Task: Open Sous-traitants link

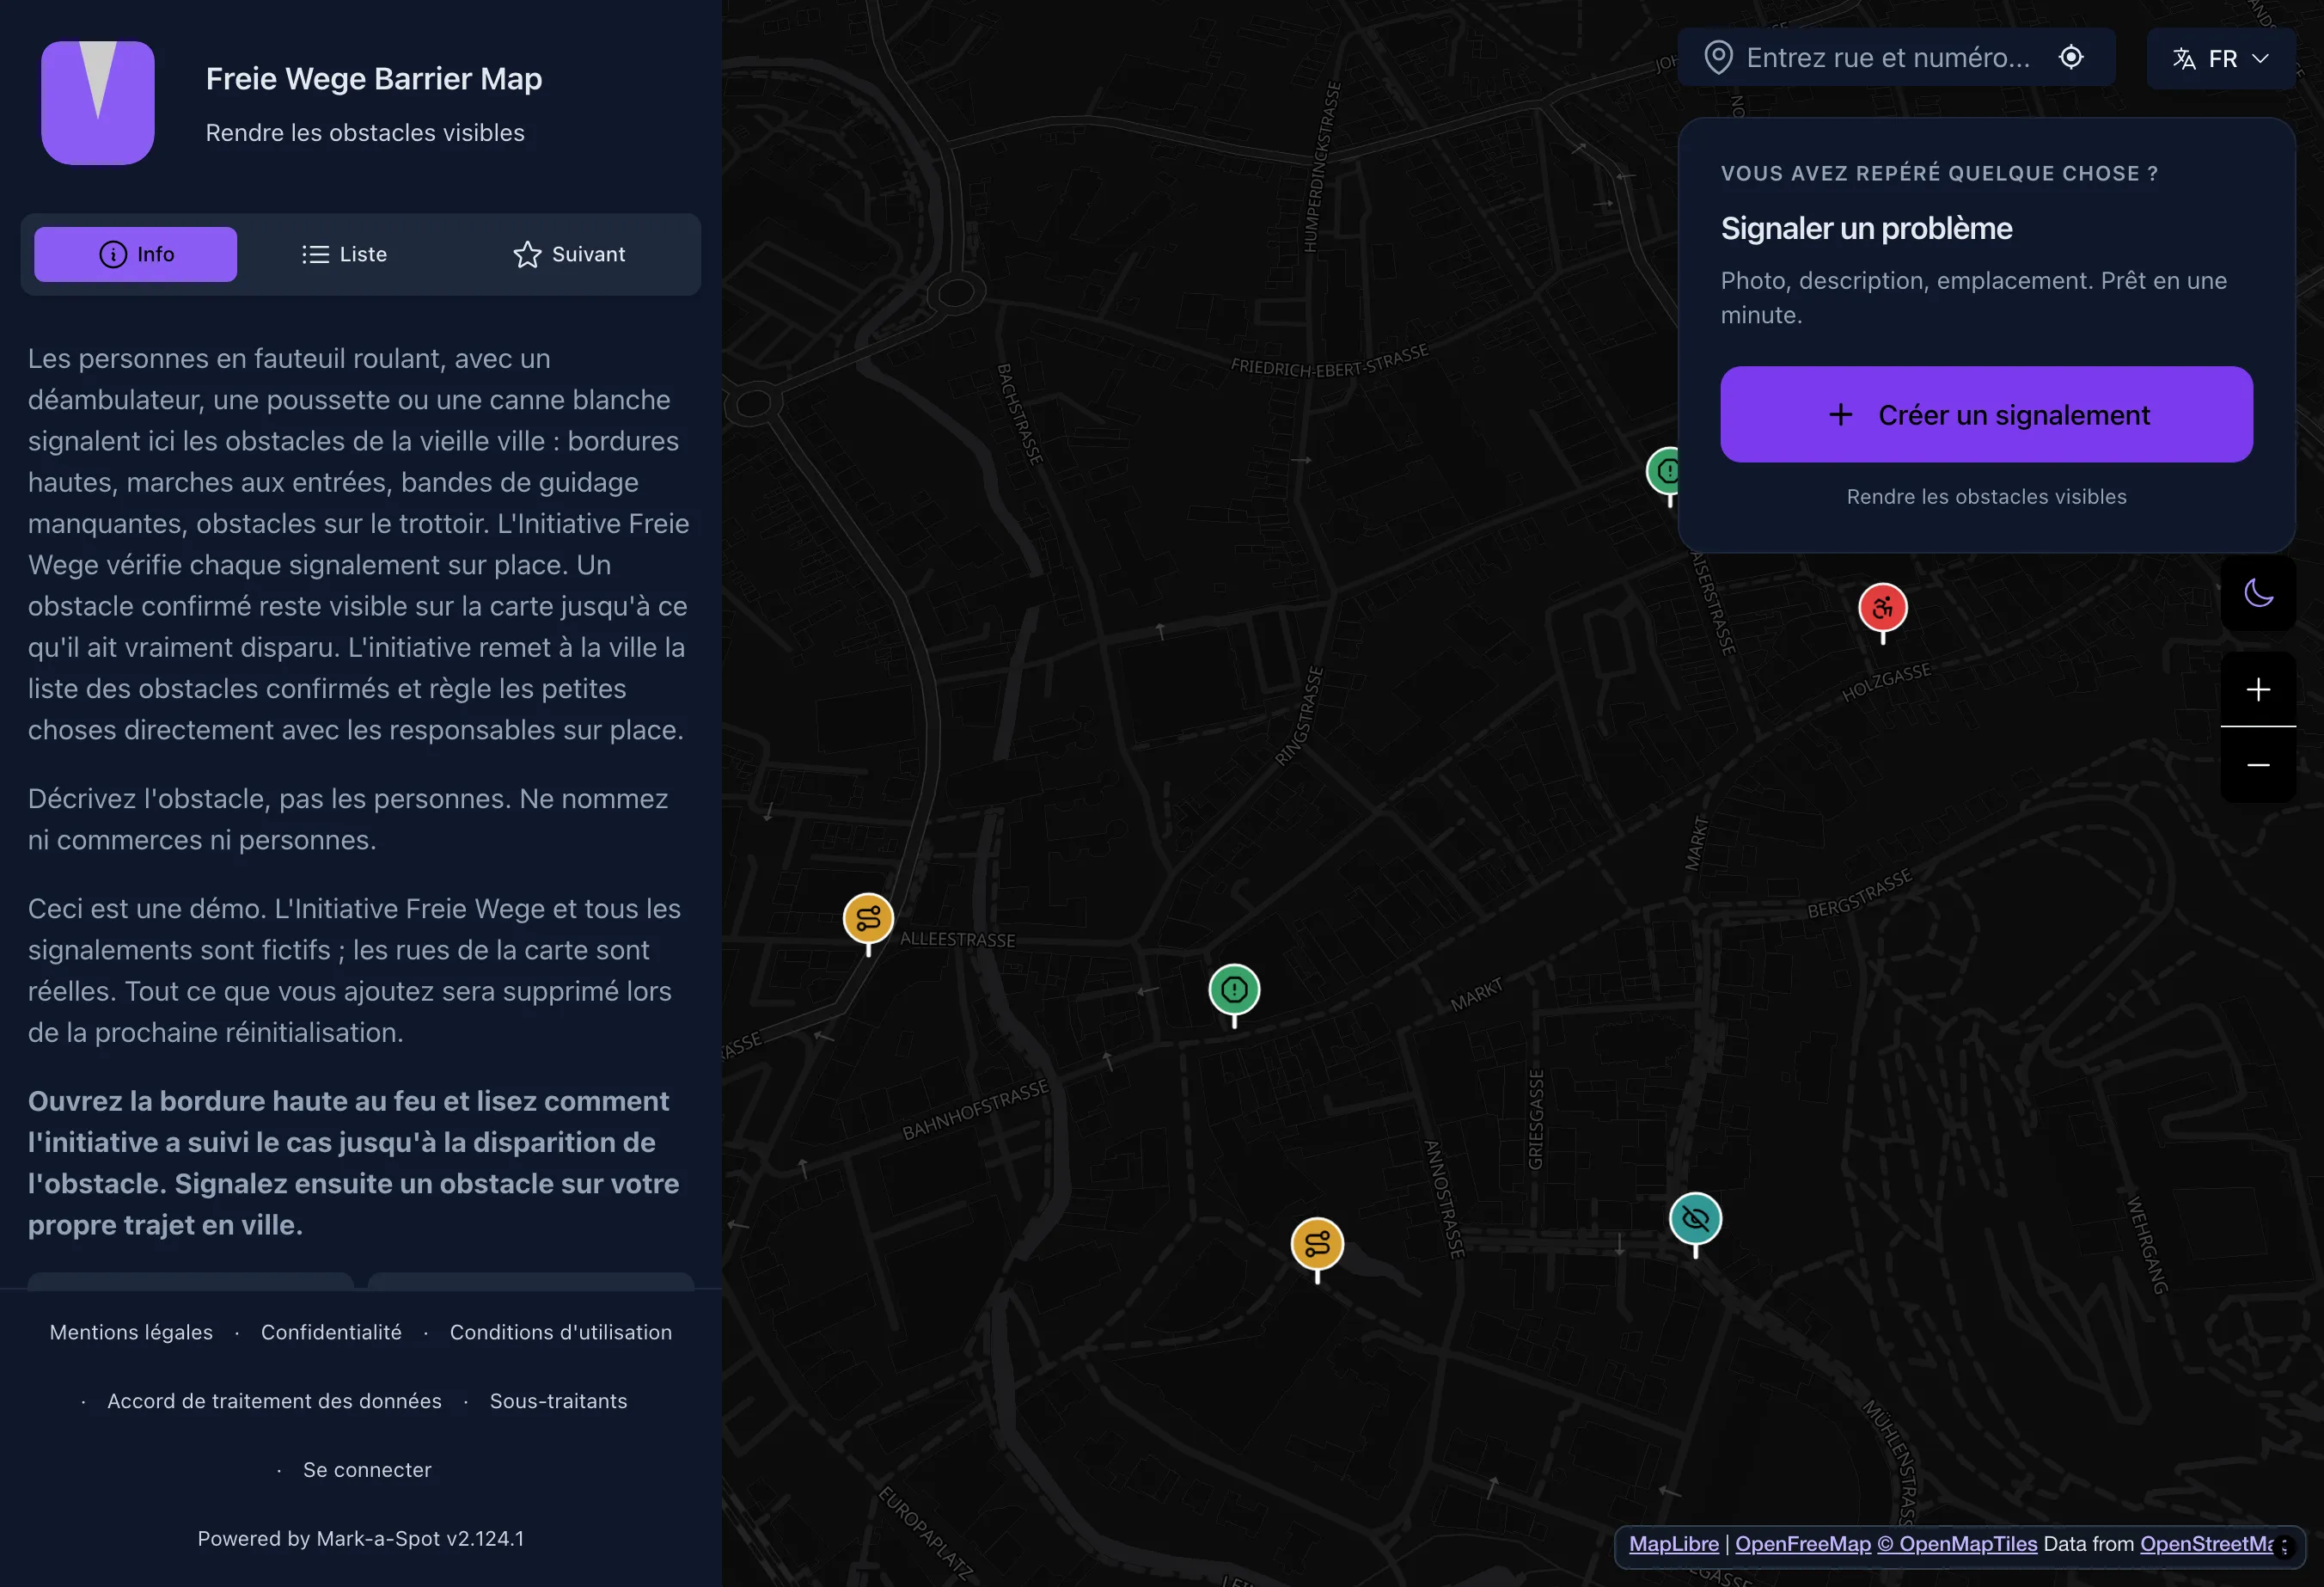Action: tap(559, 1401)
